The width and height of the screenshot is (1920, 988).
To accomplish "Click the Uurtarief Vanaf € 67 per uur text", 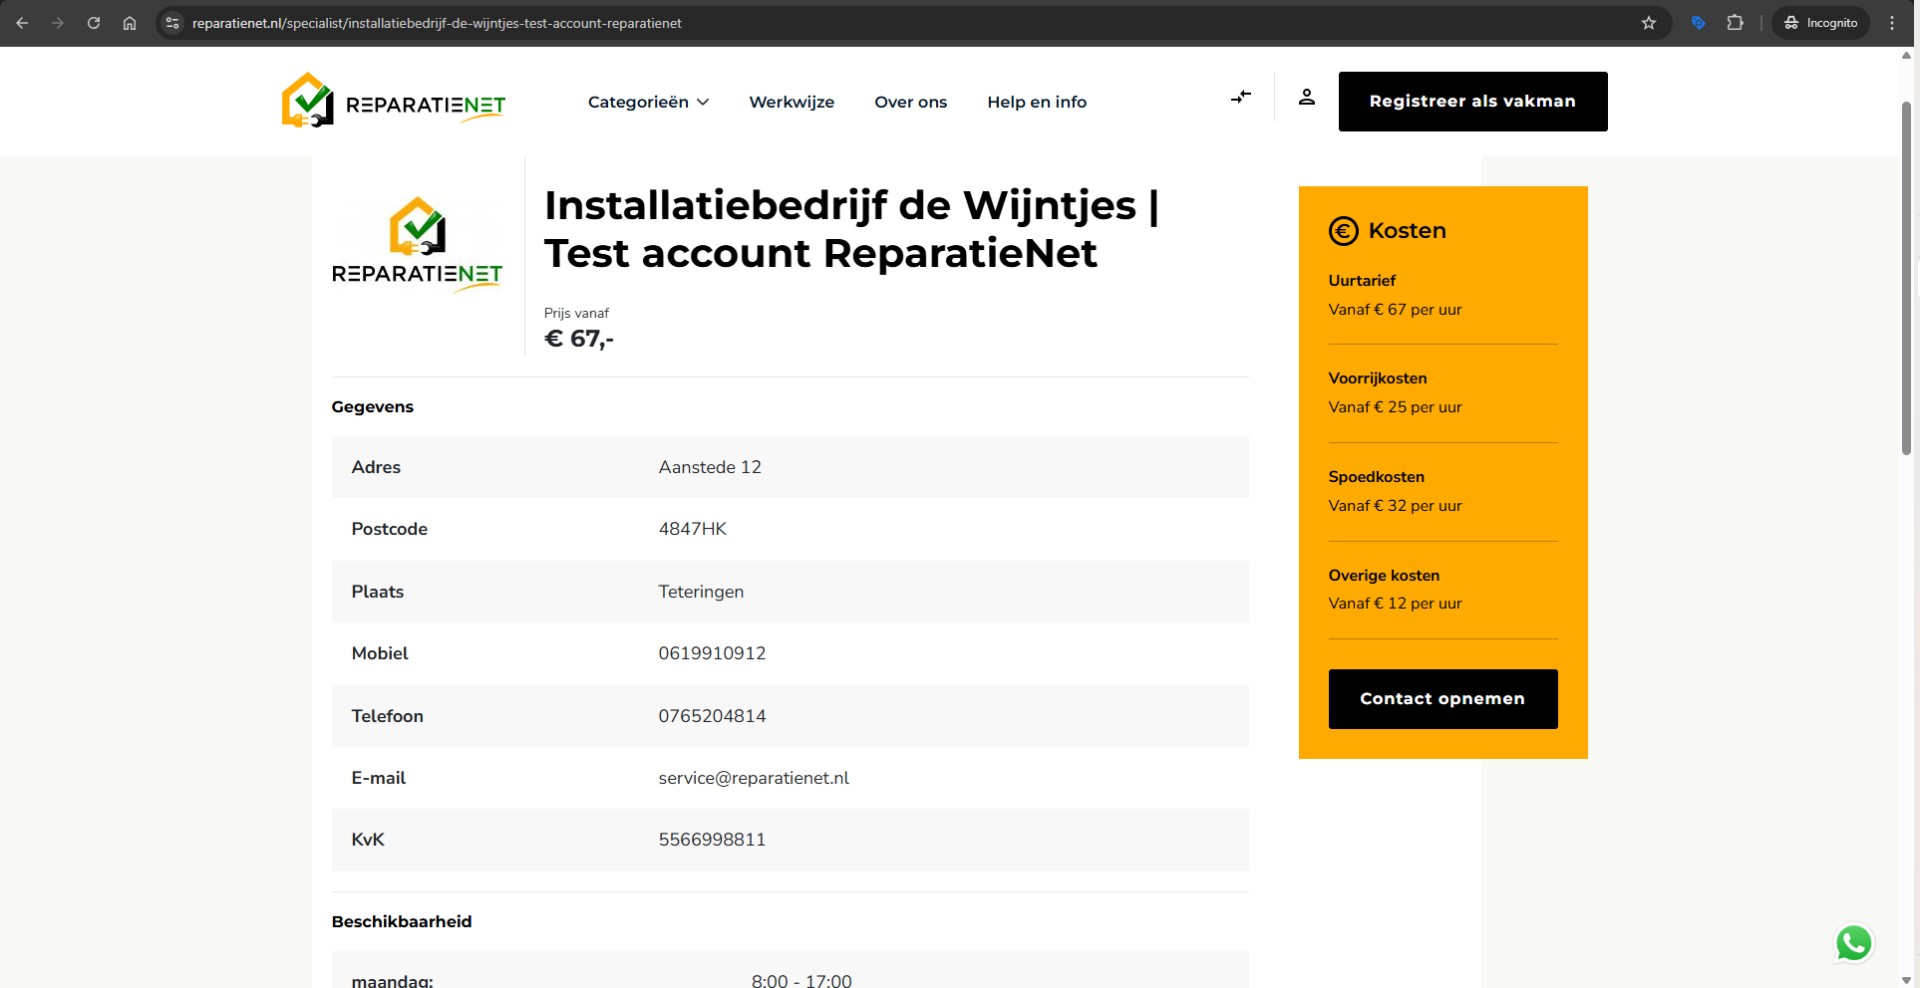I will pos(1395,295).
